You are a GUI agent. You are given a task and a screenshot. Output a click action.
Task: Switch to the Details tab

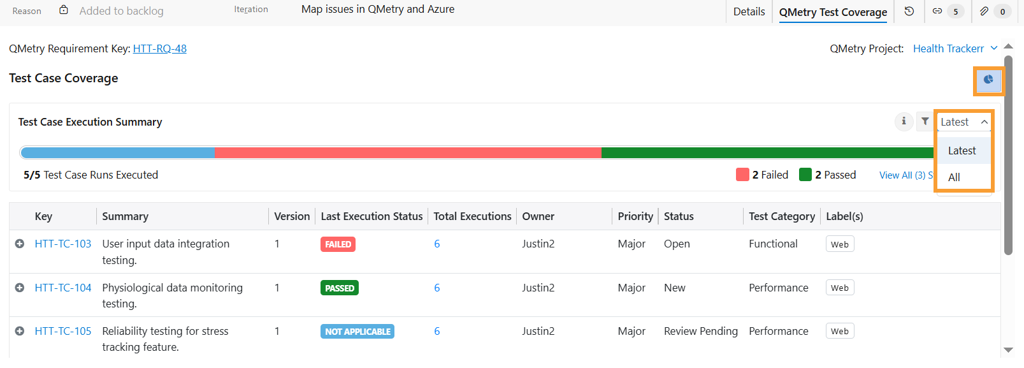(x=748, y=11)
